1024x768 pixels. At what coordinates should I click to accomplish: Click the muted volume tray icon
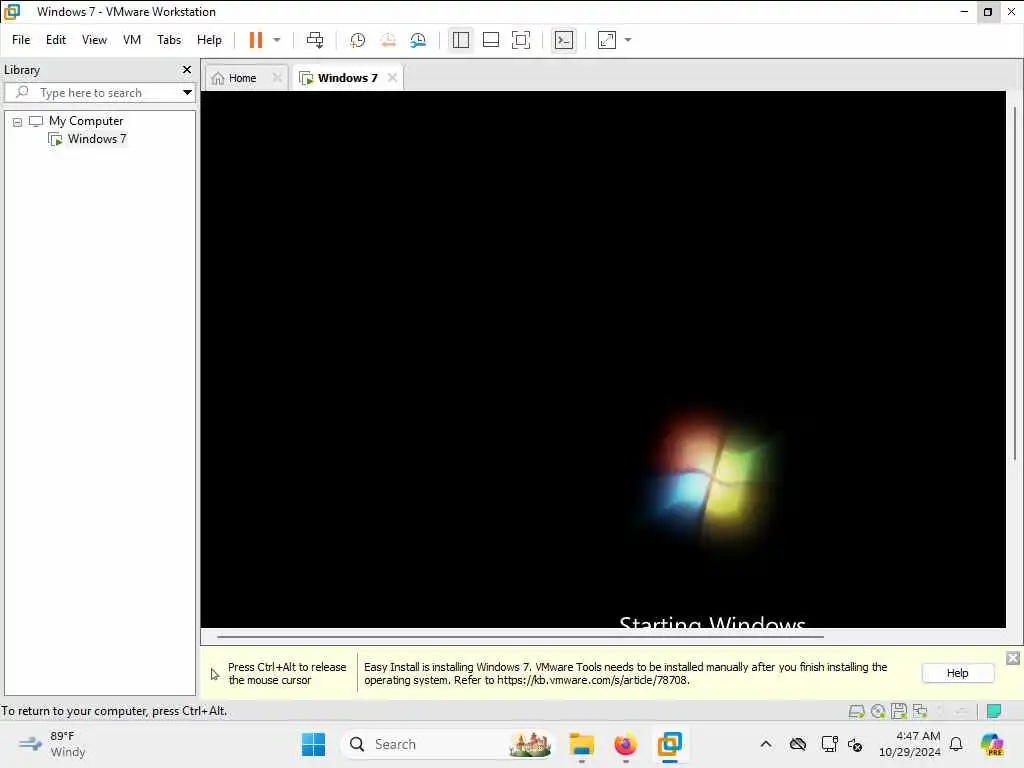(x=855, y=744)
